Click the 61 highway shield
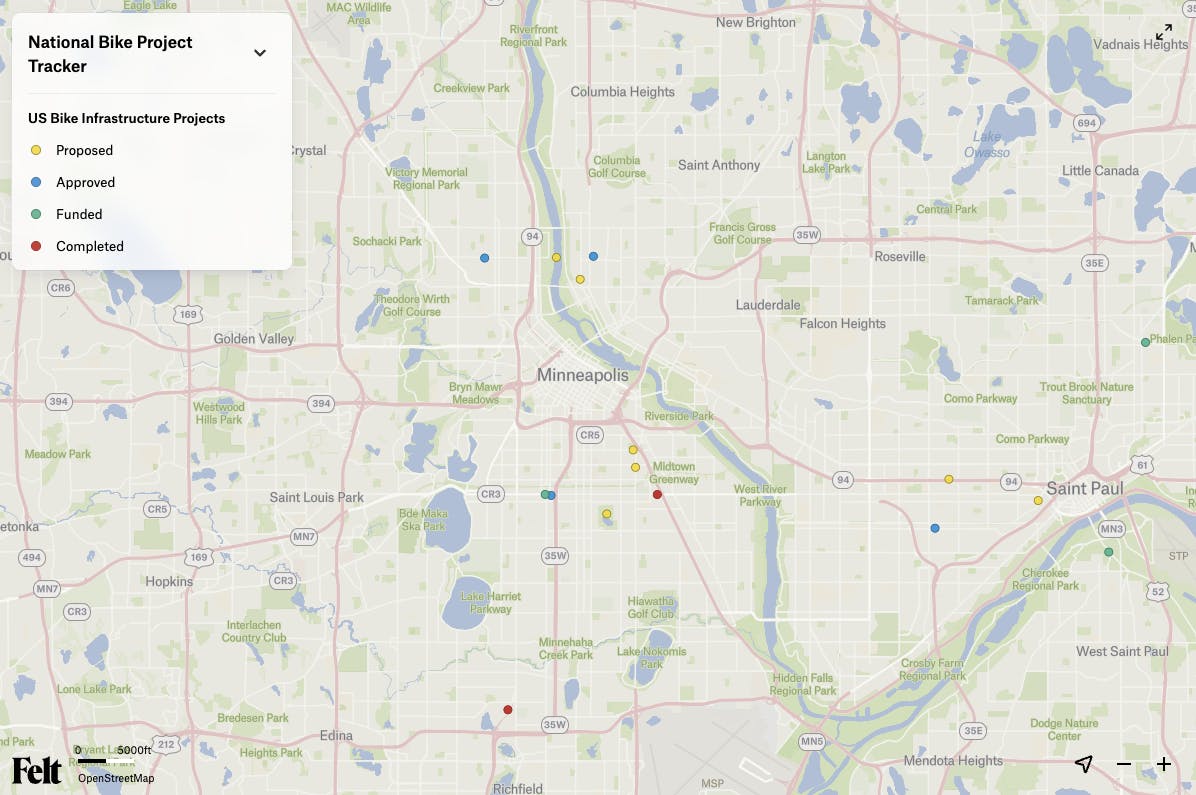 [1142, 465]
